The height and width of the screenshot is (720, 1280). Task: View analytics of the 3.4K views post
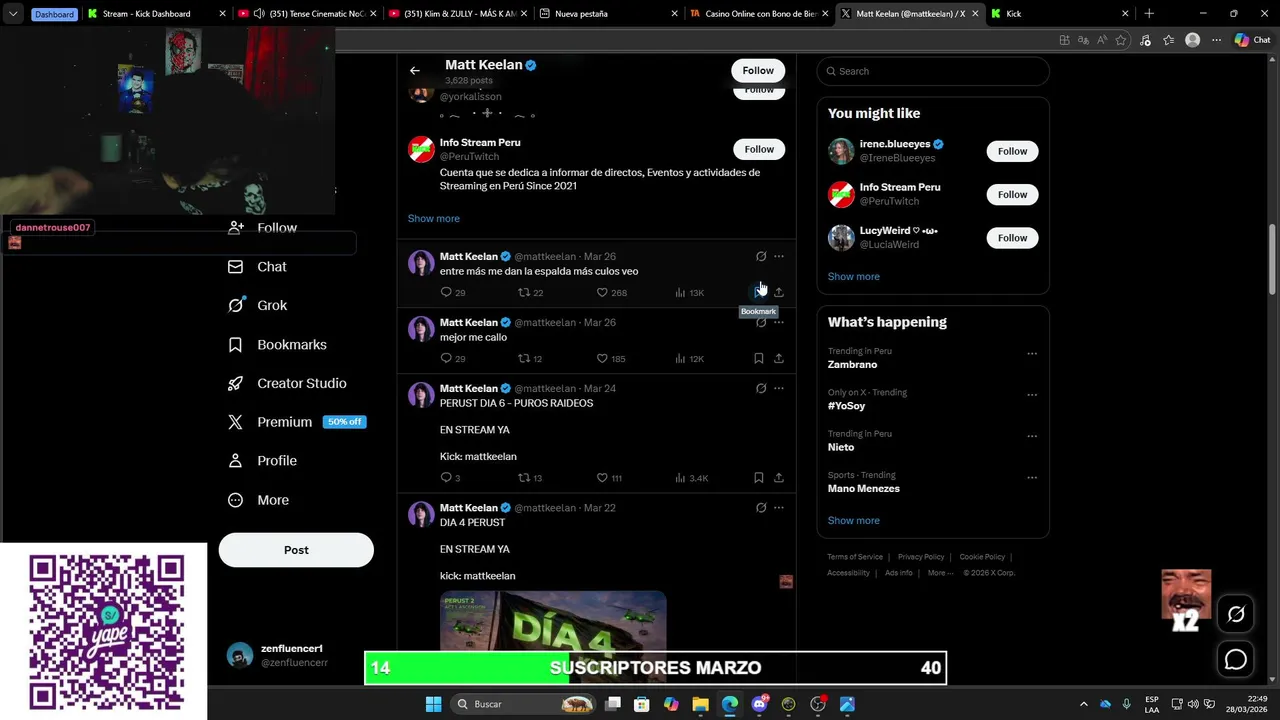coord(691,478)
